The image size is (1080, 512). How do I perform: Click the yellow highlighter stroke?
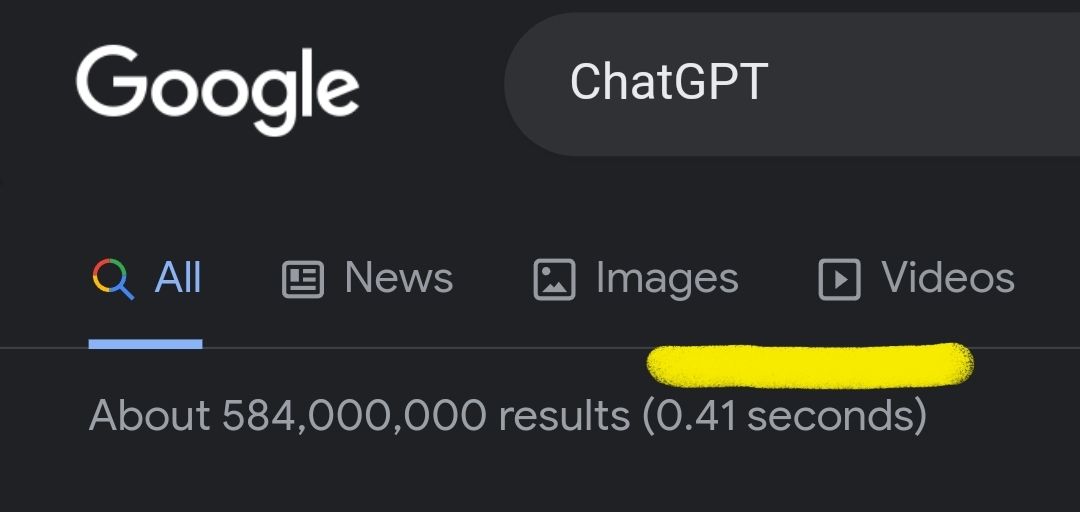(x=810, y=364)
